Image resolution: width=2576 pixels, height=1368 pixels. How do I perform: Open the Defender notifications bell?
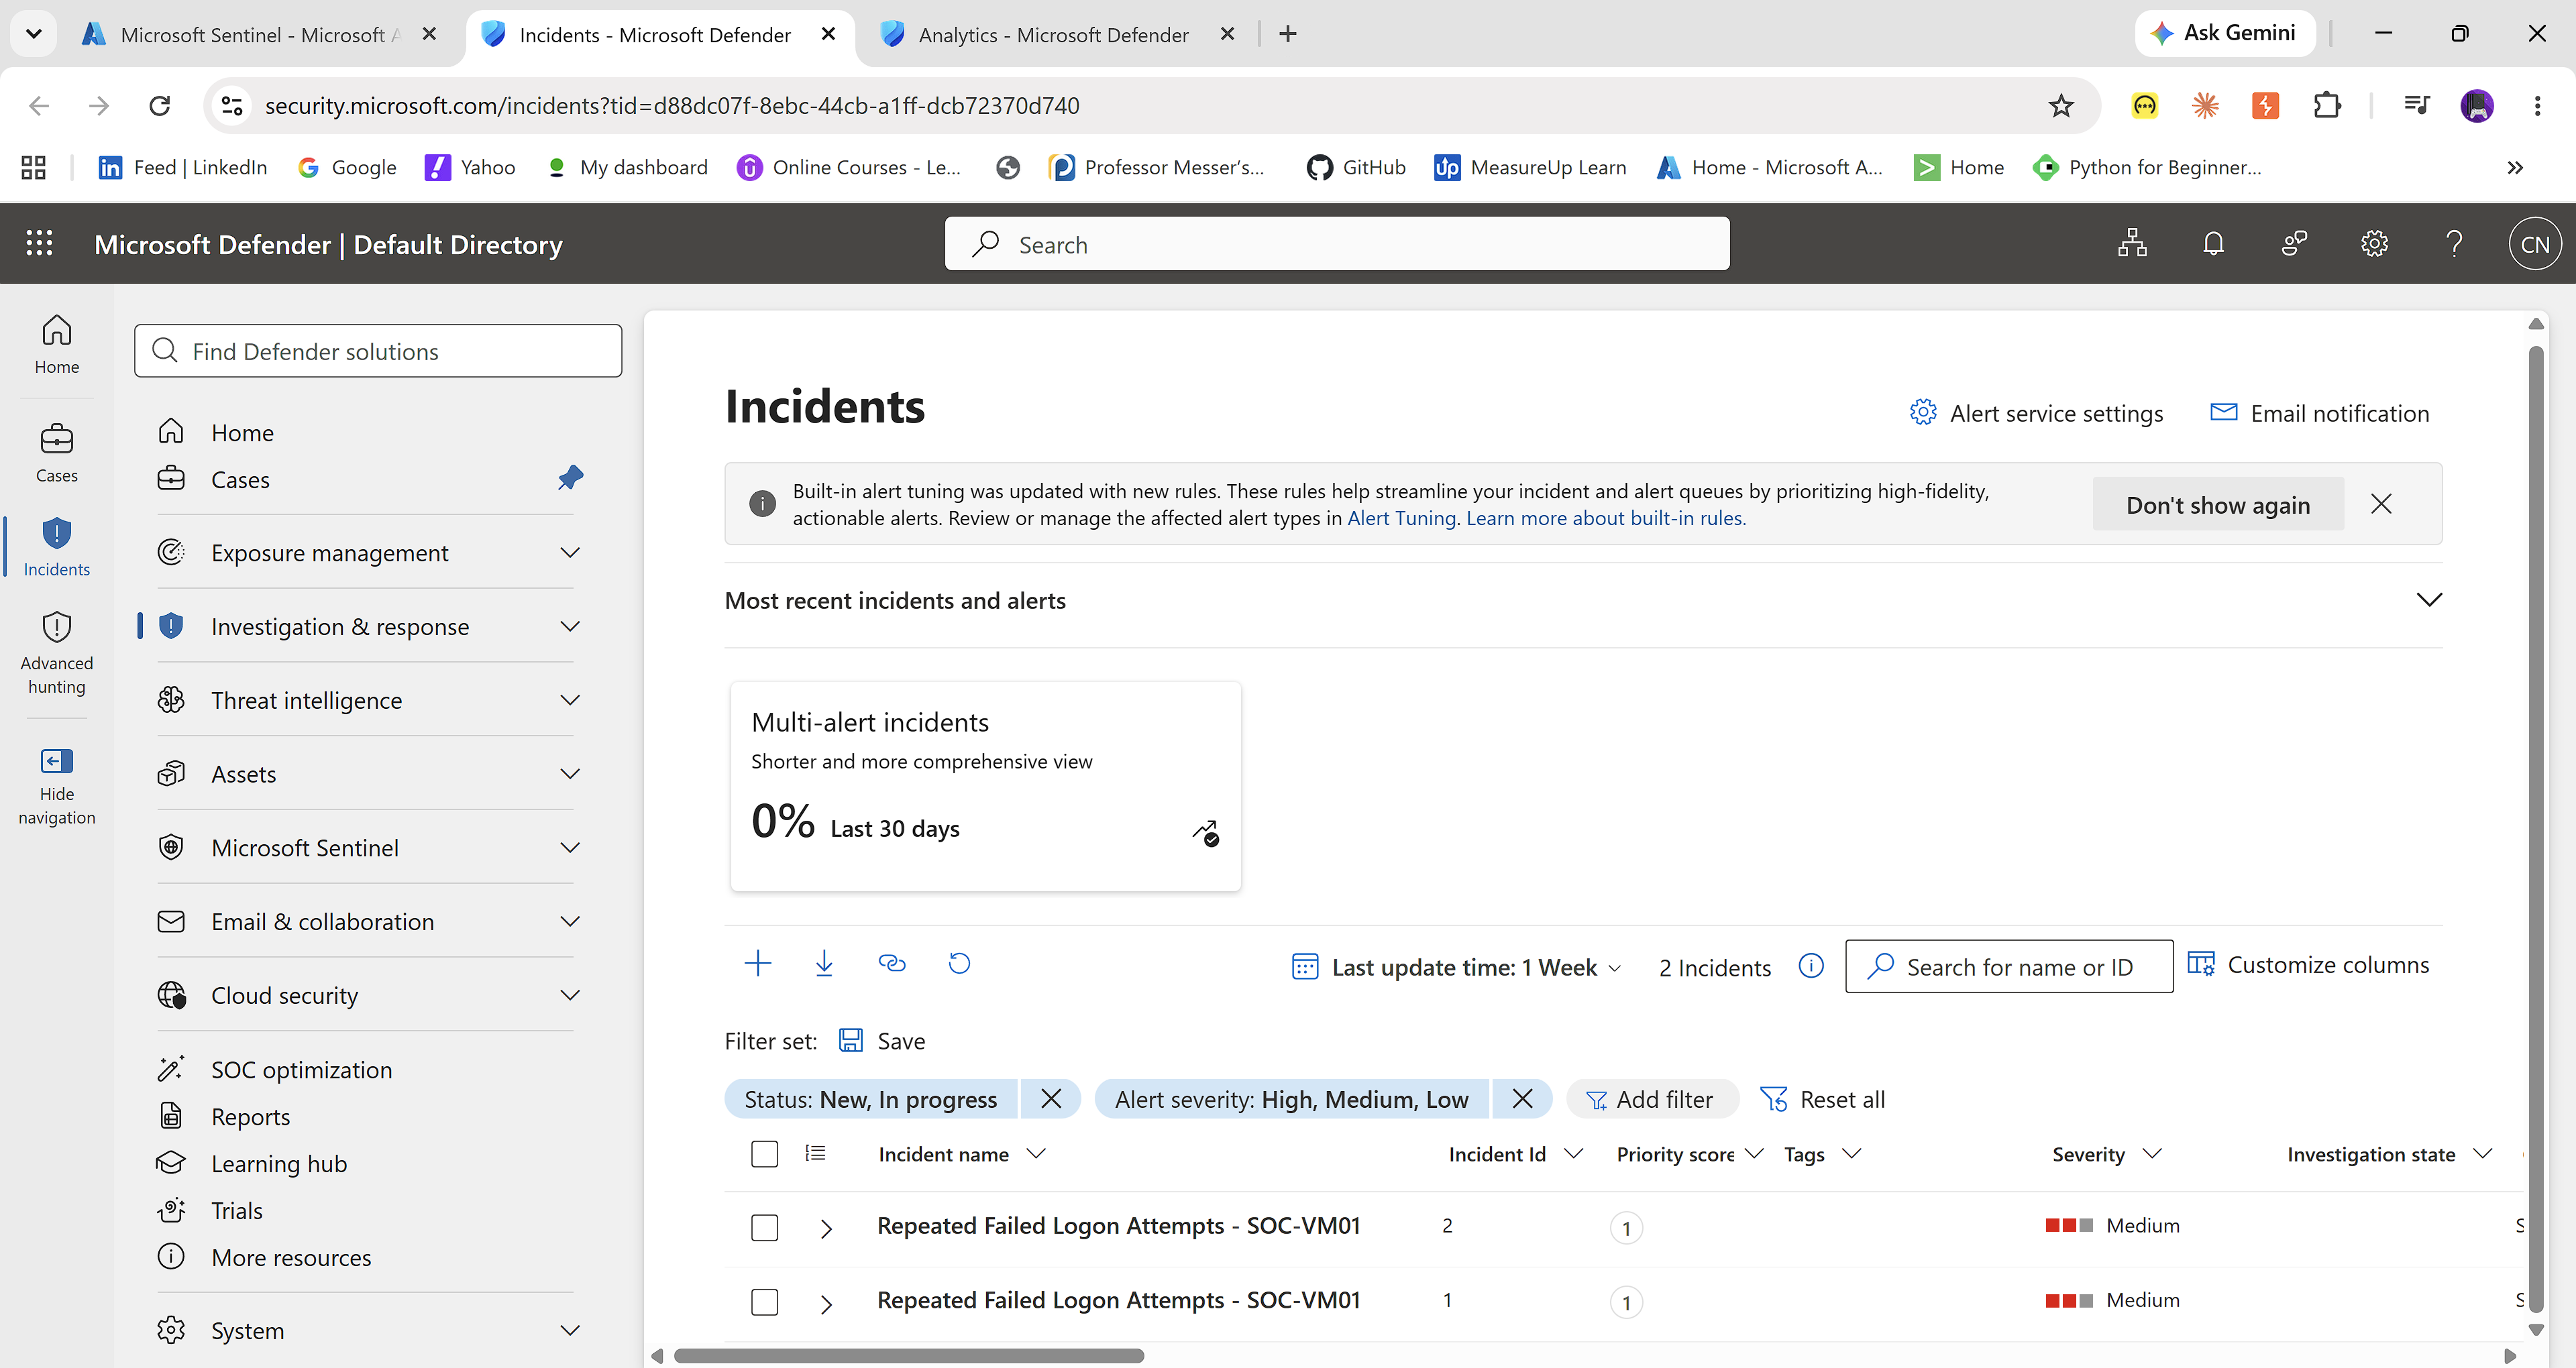[x=2213, y=244]
